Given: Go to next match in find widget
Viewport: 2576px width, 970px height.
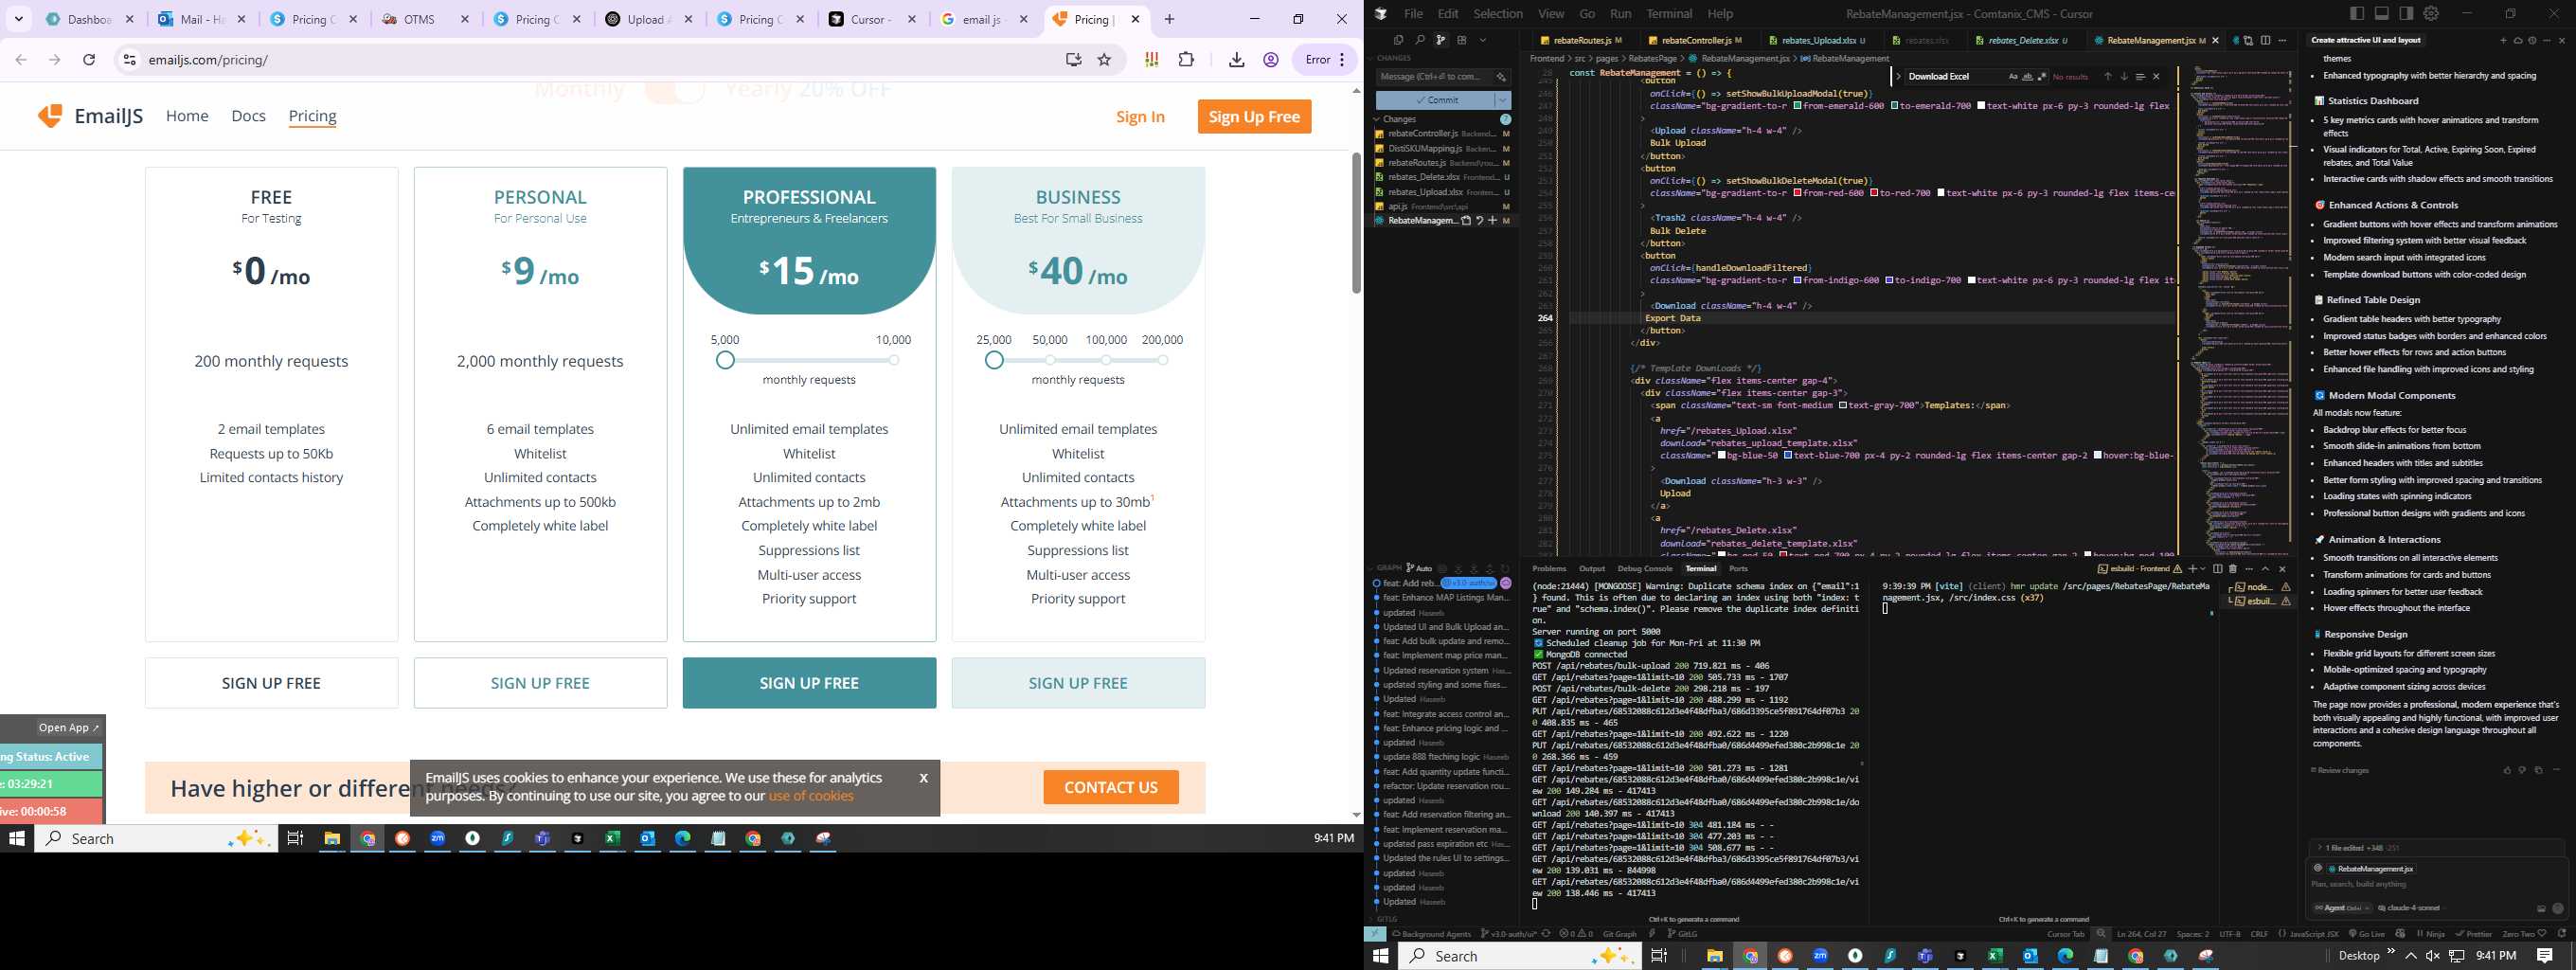Looking at the screenshot, I should click(2125, 77).
